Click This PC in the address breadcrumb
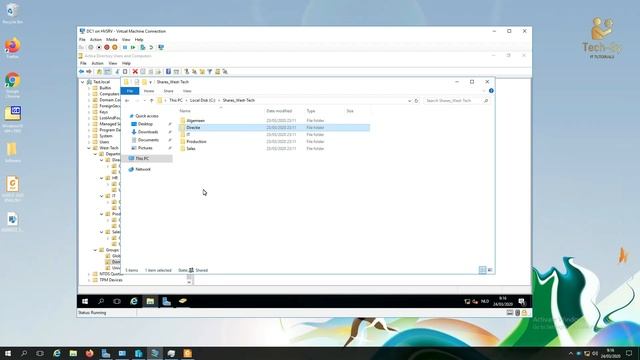The height and width of the screenshot is (360, 640). tap(176, 100)
